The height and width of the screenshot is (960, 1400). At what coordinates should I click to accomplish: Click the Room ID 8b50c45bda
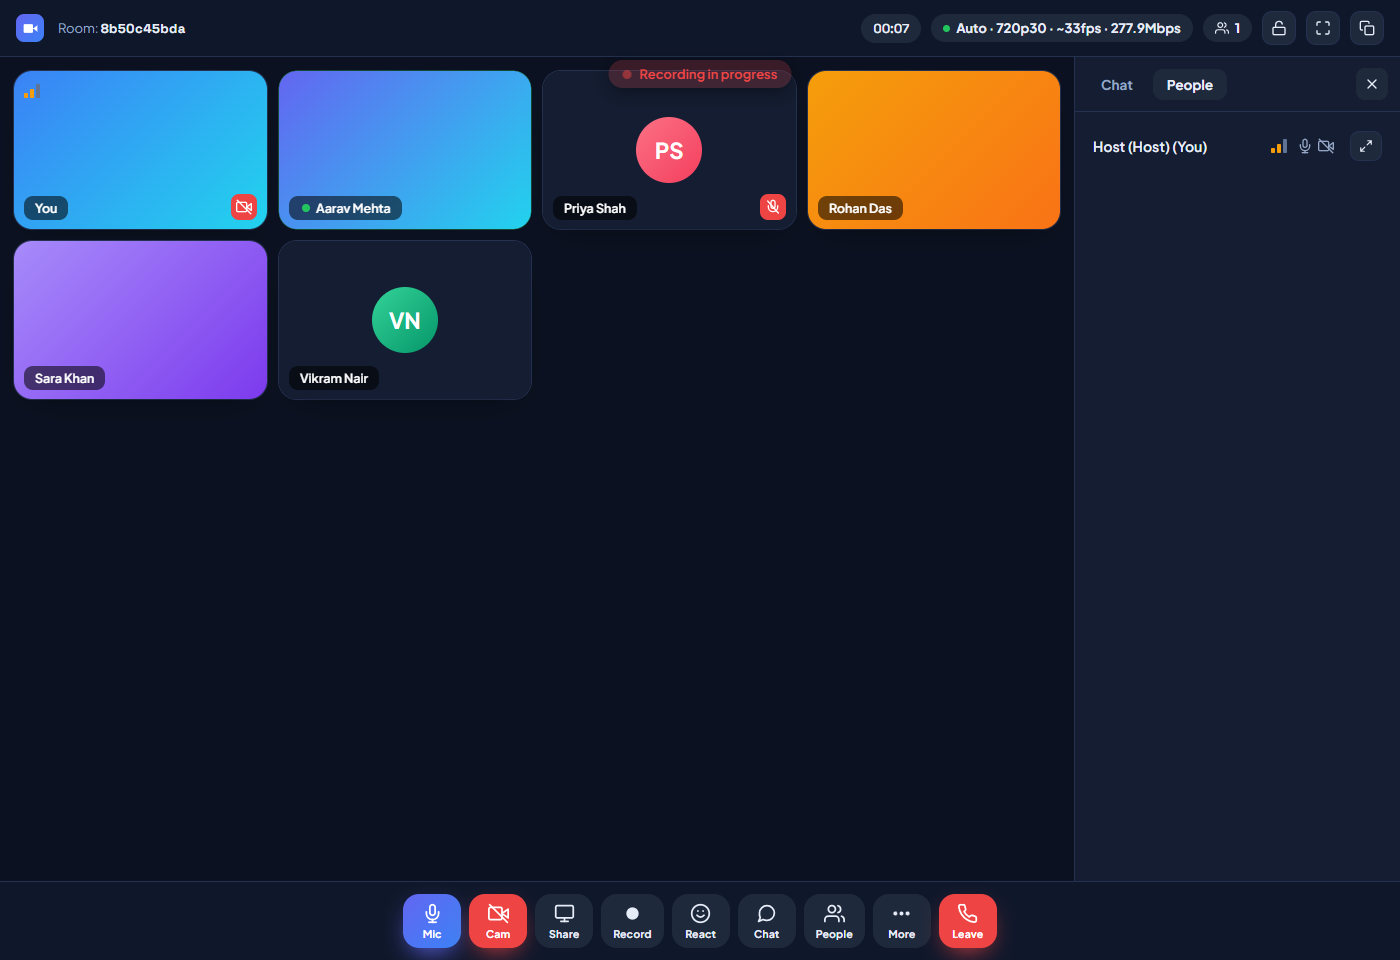point(143,28)
